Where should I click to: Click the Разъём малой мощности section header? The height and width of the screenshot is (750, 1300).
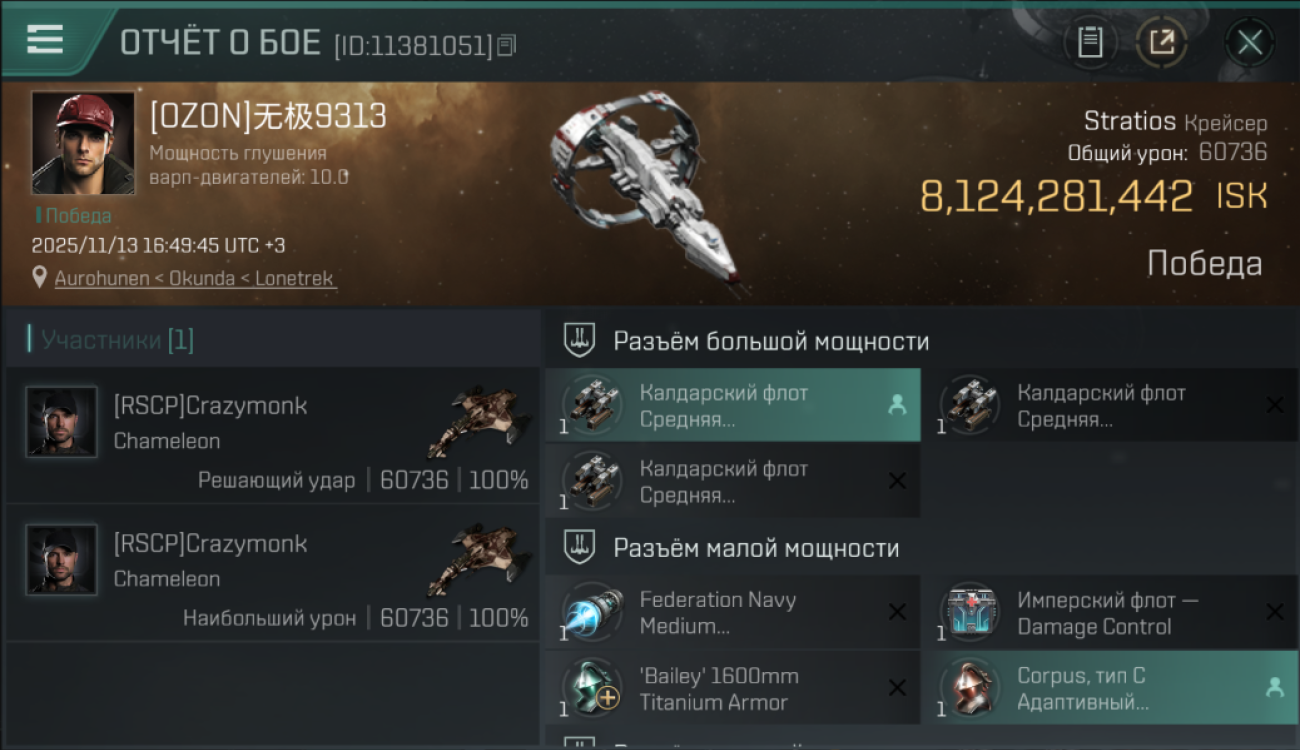click(x=756, y=548)
